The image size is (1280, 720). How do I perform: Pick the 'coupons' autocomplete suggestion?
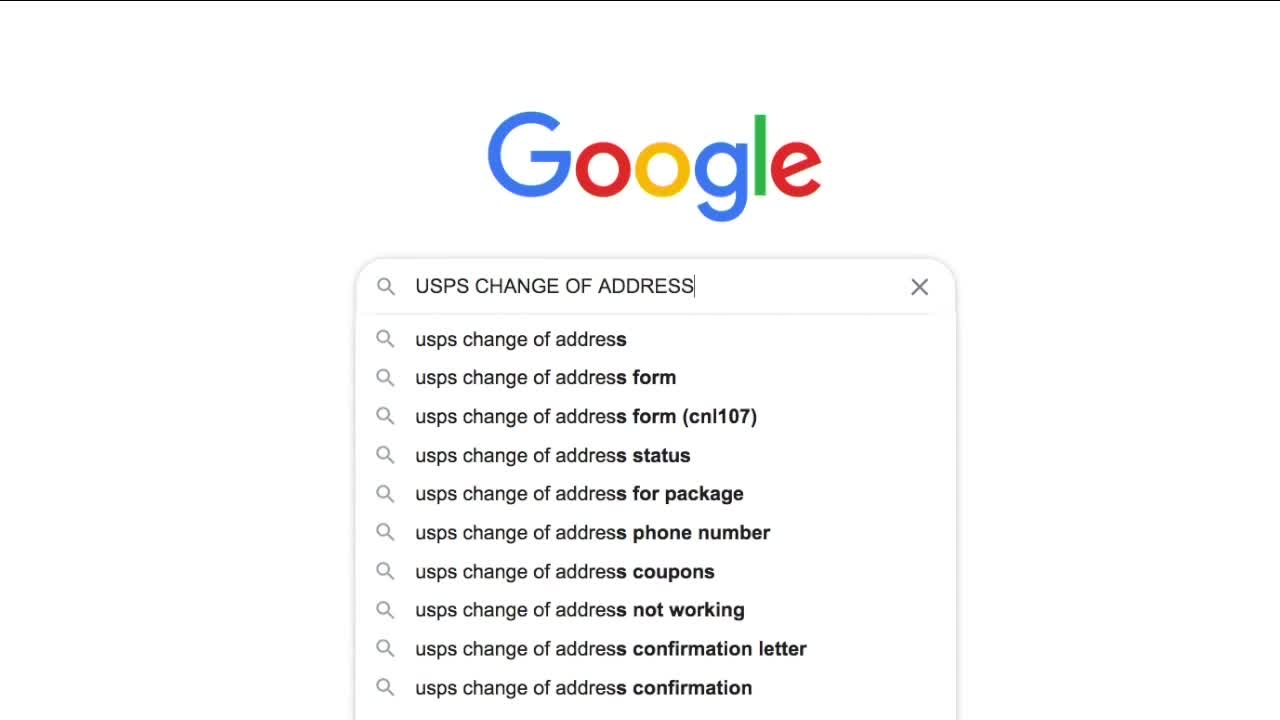point(565,572)
